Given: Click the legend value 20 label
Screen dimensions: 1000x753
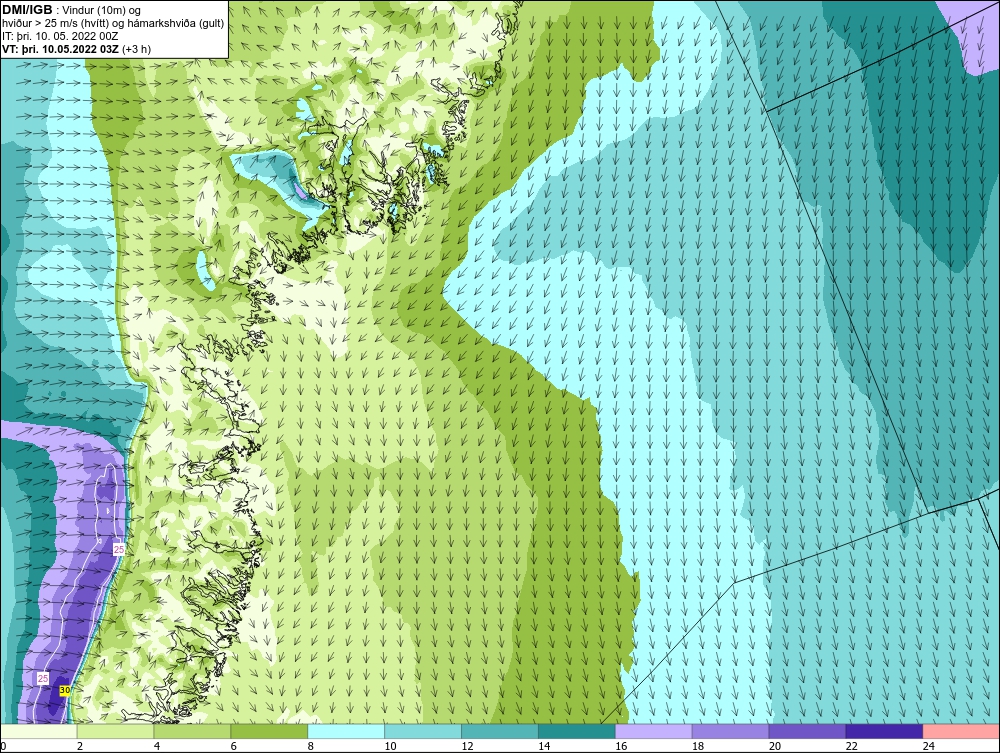Looking at the screenshot, I should (774, 746).
